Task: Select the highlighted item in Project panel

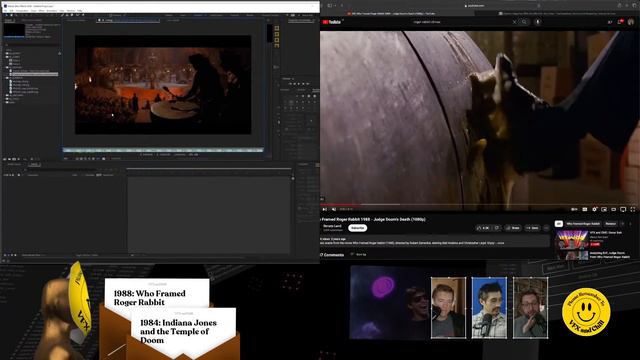Action: coord(34,74)
